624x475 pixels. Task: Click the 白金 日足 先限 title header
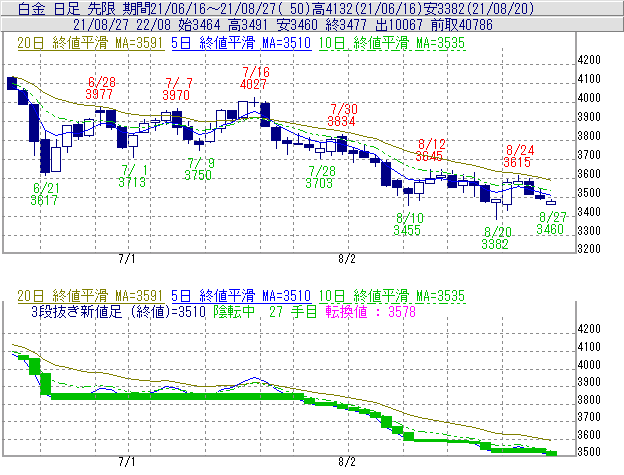pyautogui.click(x=68, y=8)
